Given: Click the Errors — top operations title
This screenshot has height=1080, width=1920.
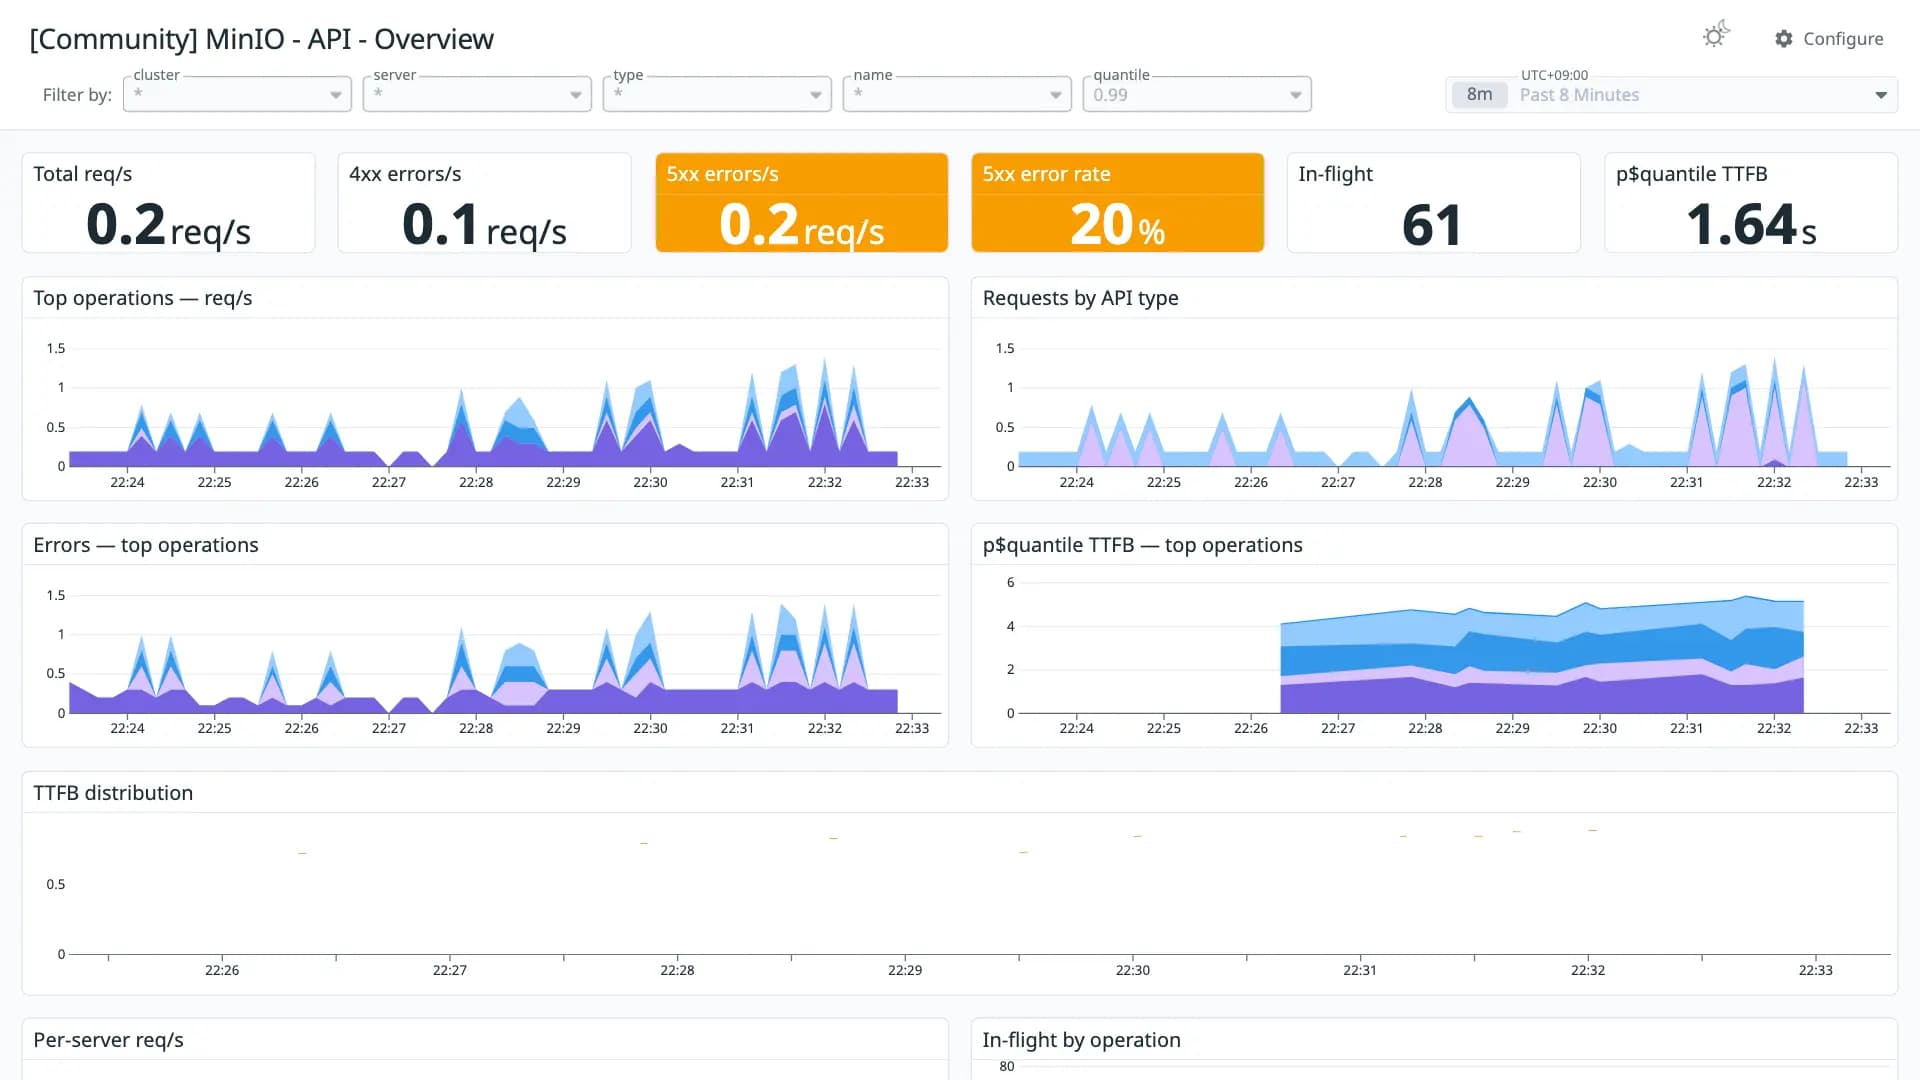Looking at the screenshot, I should click(145, 545).
